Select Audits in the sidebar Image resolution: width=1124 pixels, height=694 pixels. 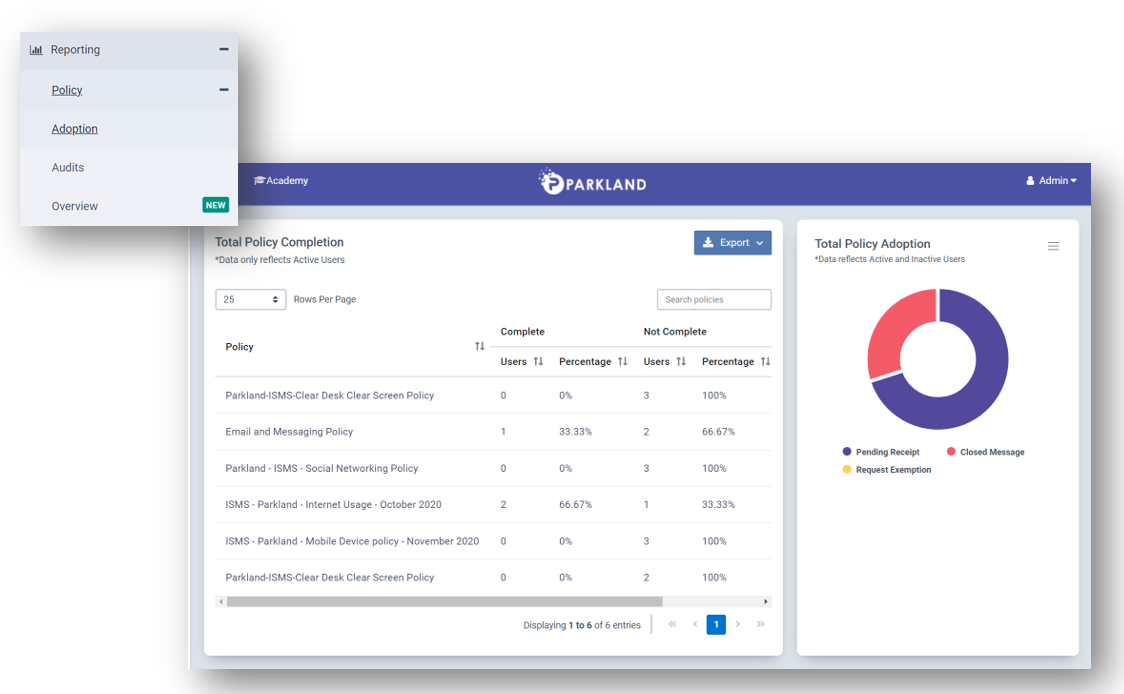tap(68, 168)
